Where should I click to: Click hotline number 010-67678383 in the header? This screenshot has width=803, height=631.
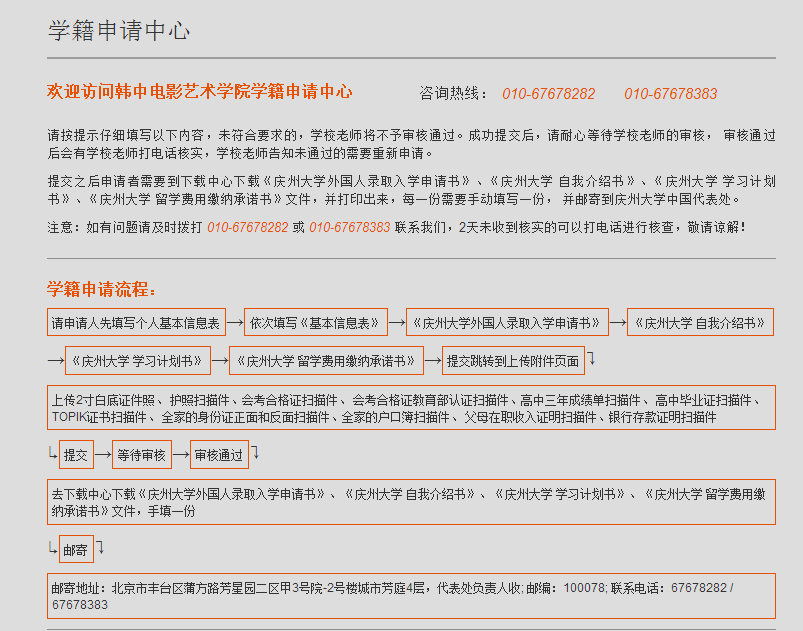[x=670, y=94]
